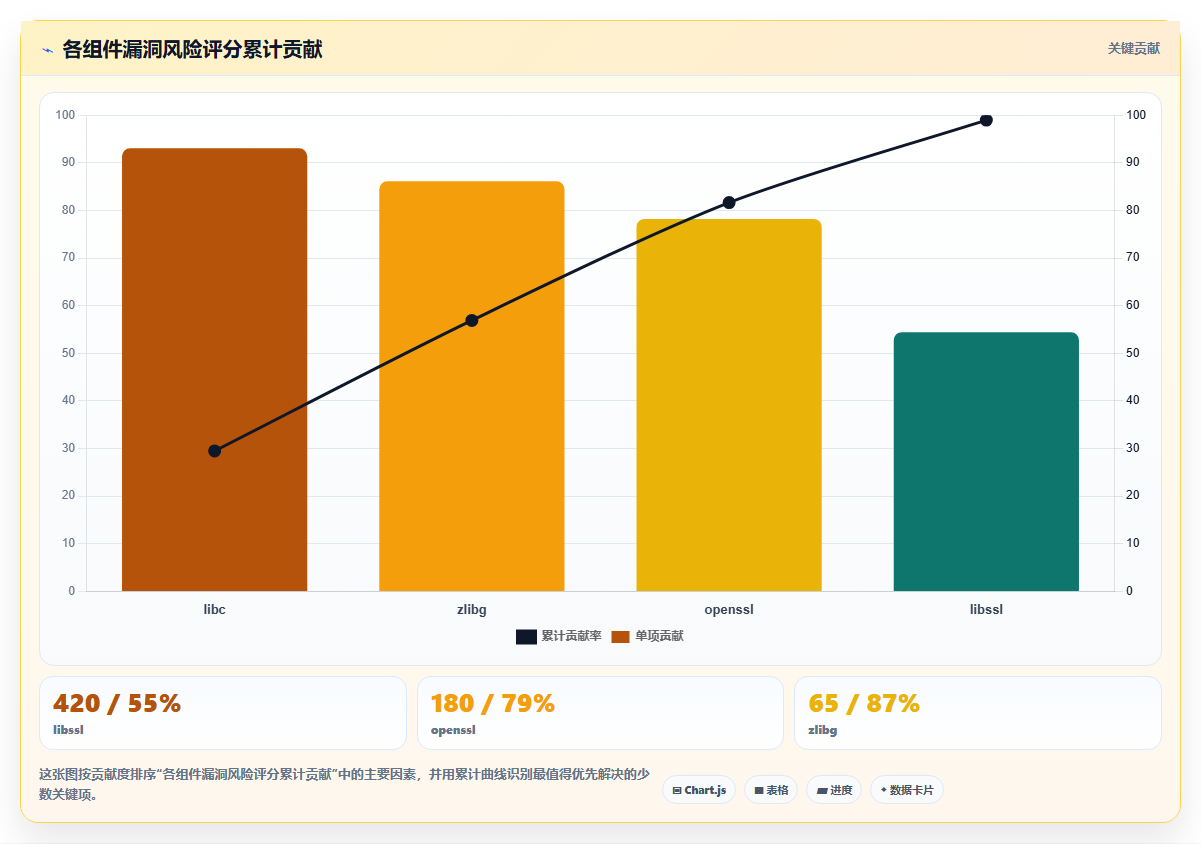Click the libssl x-axis label

pos(986,609)
